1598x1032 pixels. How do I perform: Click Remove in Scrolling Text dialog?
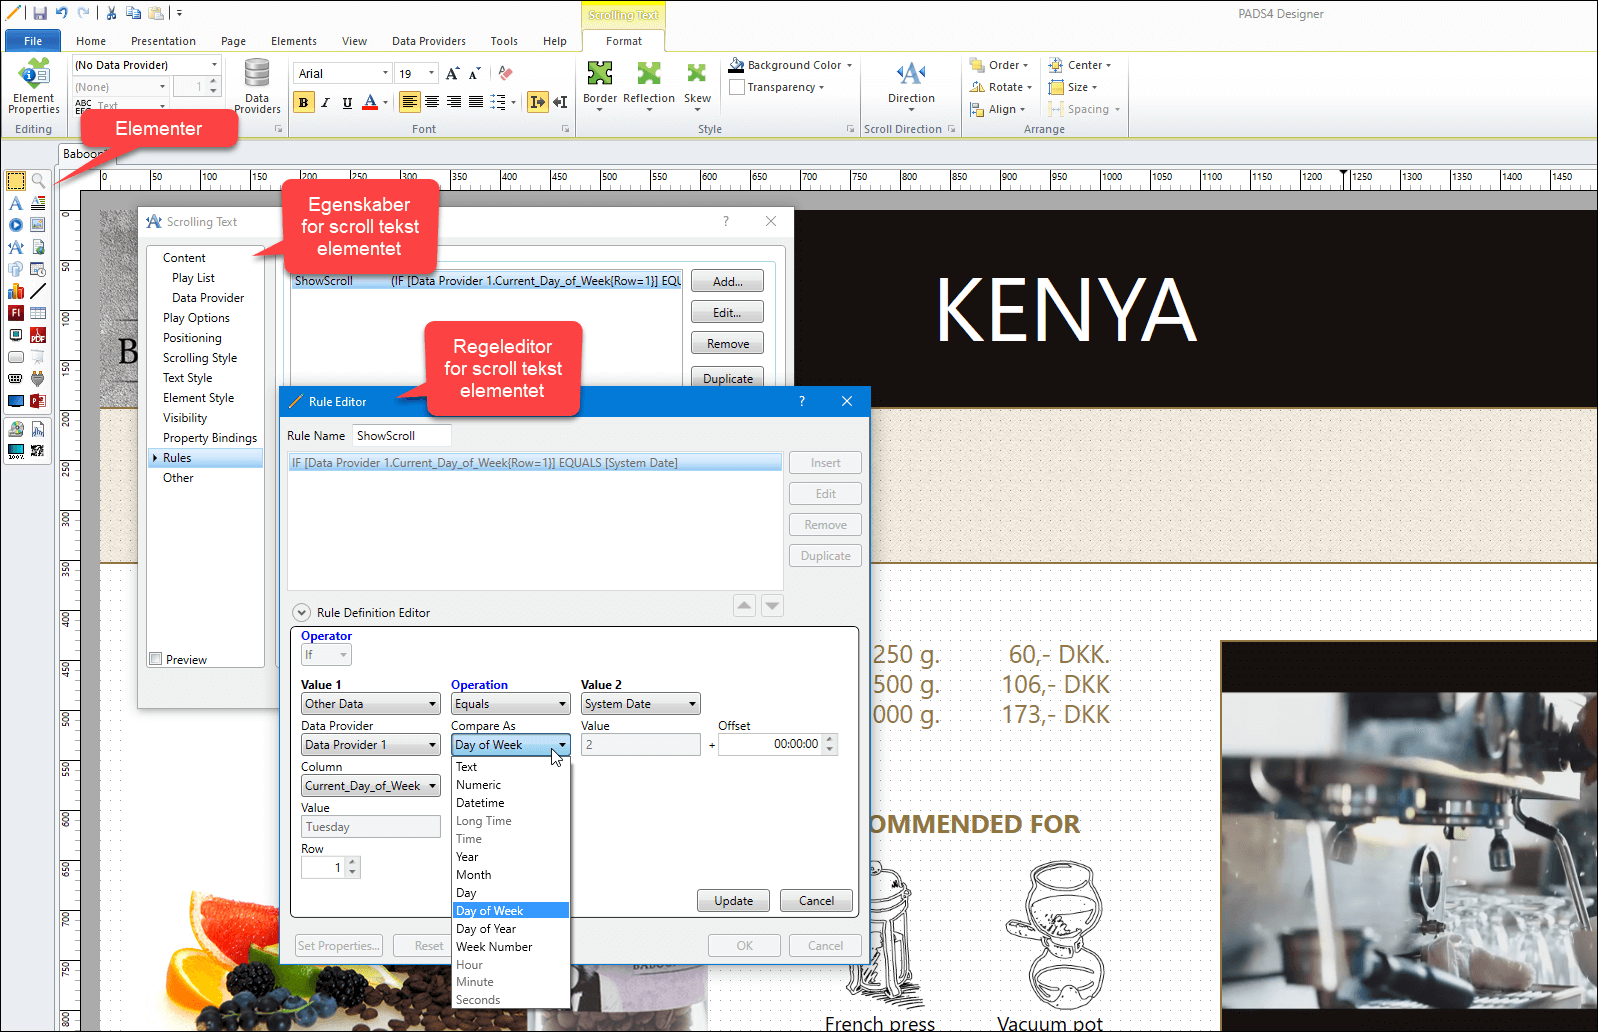coord(727,344)
